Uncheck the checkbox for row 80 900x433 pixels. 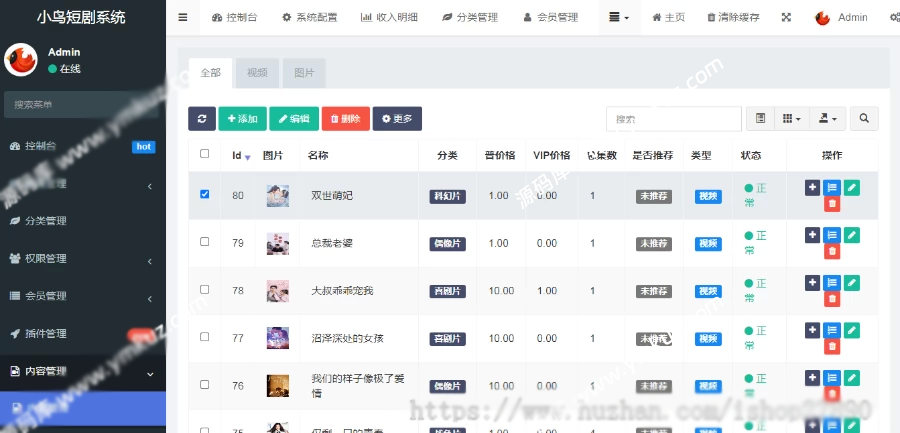point(204,194)
